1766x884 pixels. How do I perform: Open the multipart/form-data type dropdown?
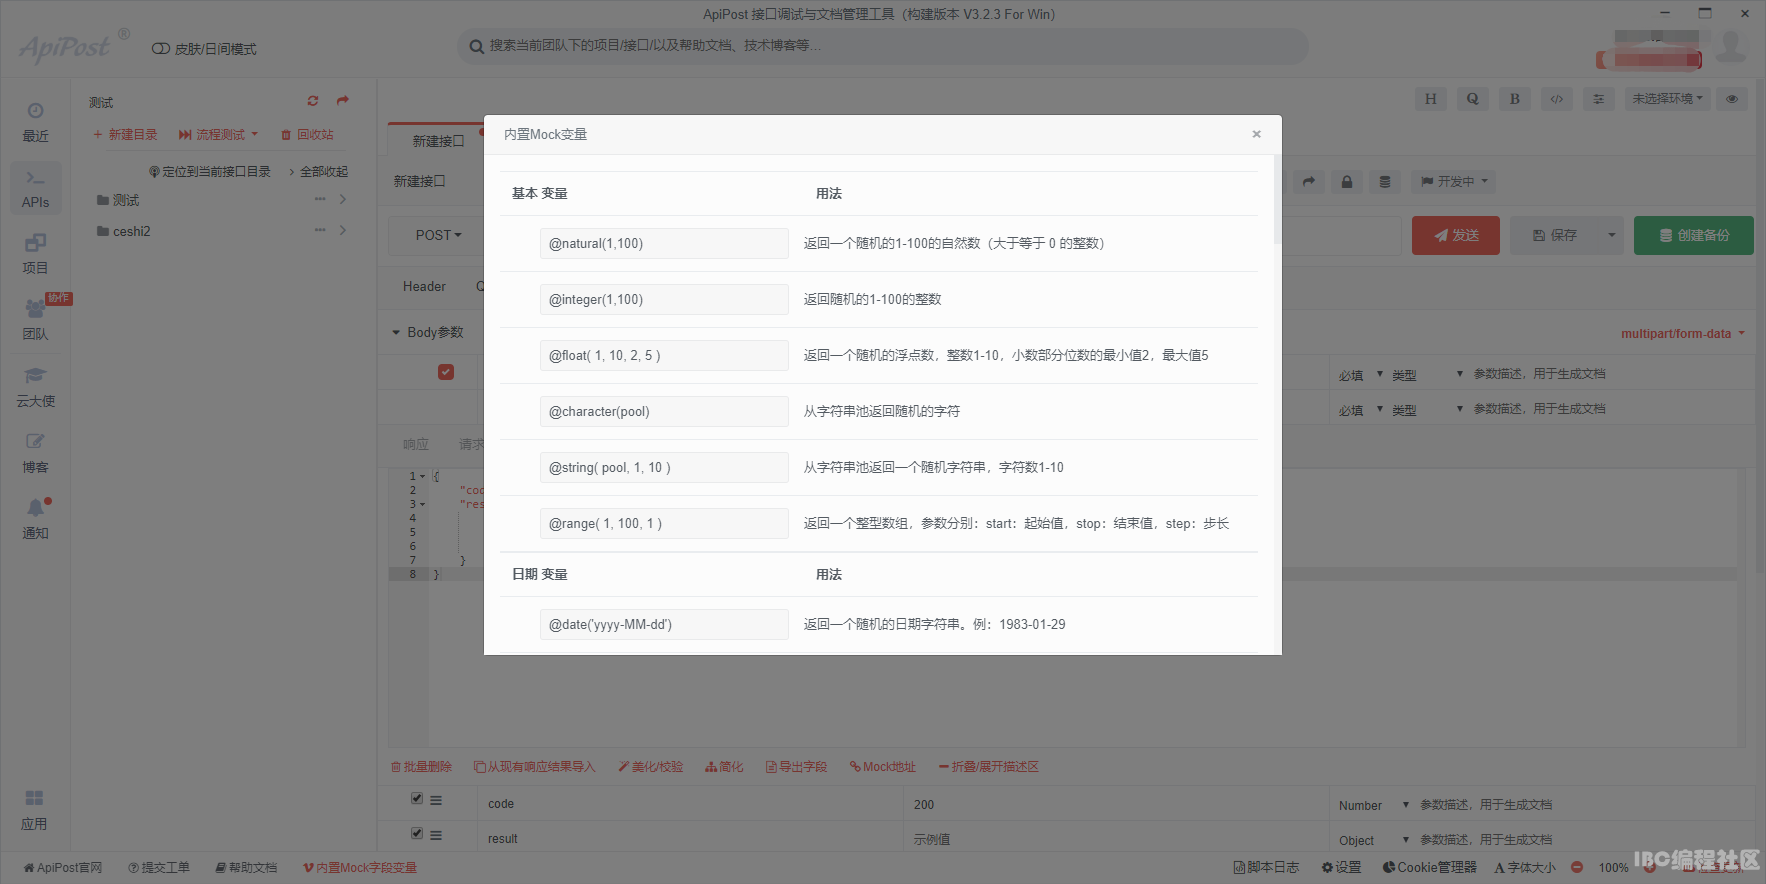(x=1682, y=334)
